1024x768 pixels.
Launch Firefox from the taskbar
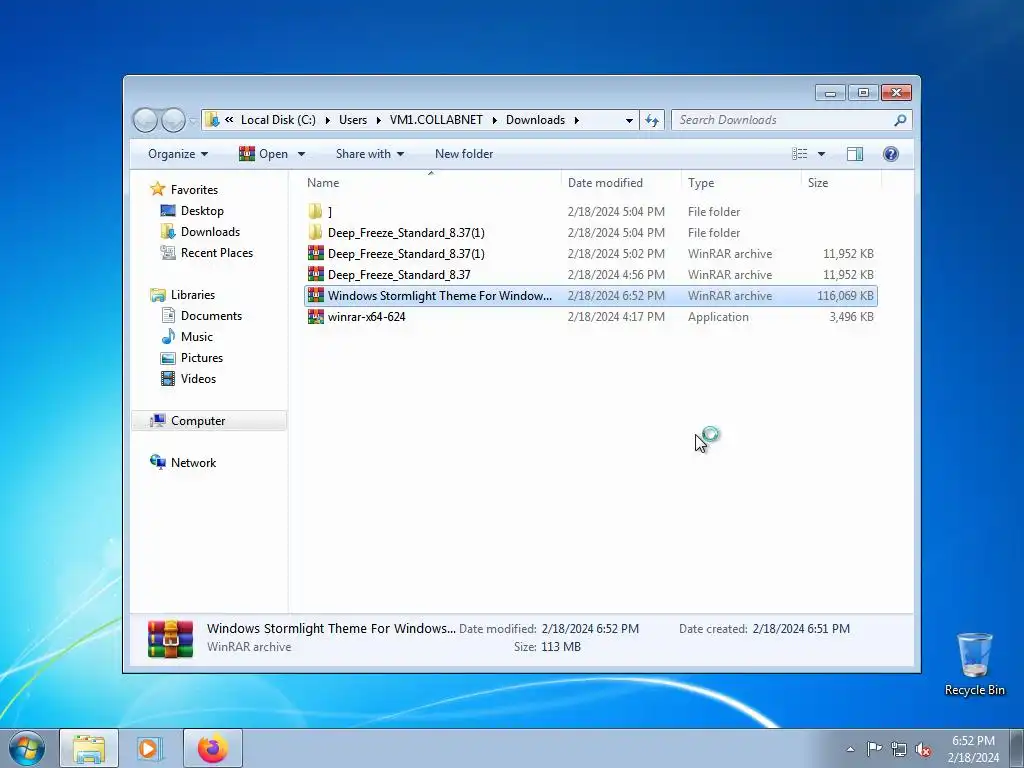tap(213, 748)
